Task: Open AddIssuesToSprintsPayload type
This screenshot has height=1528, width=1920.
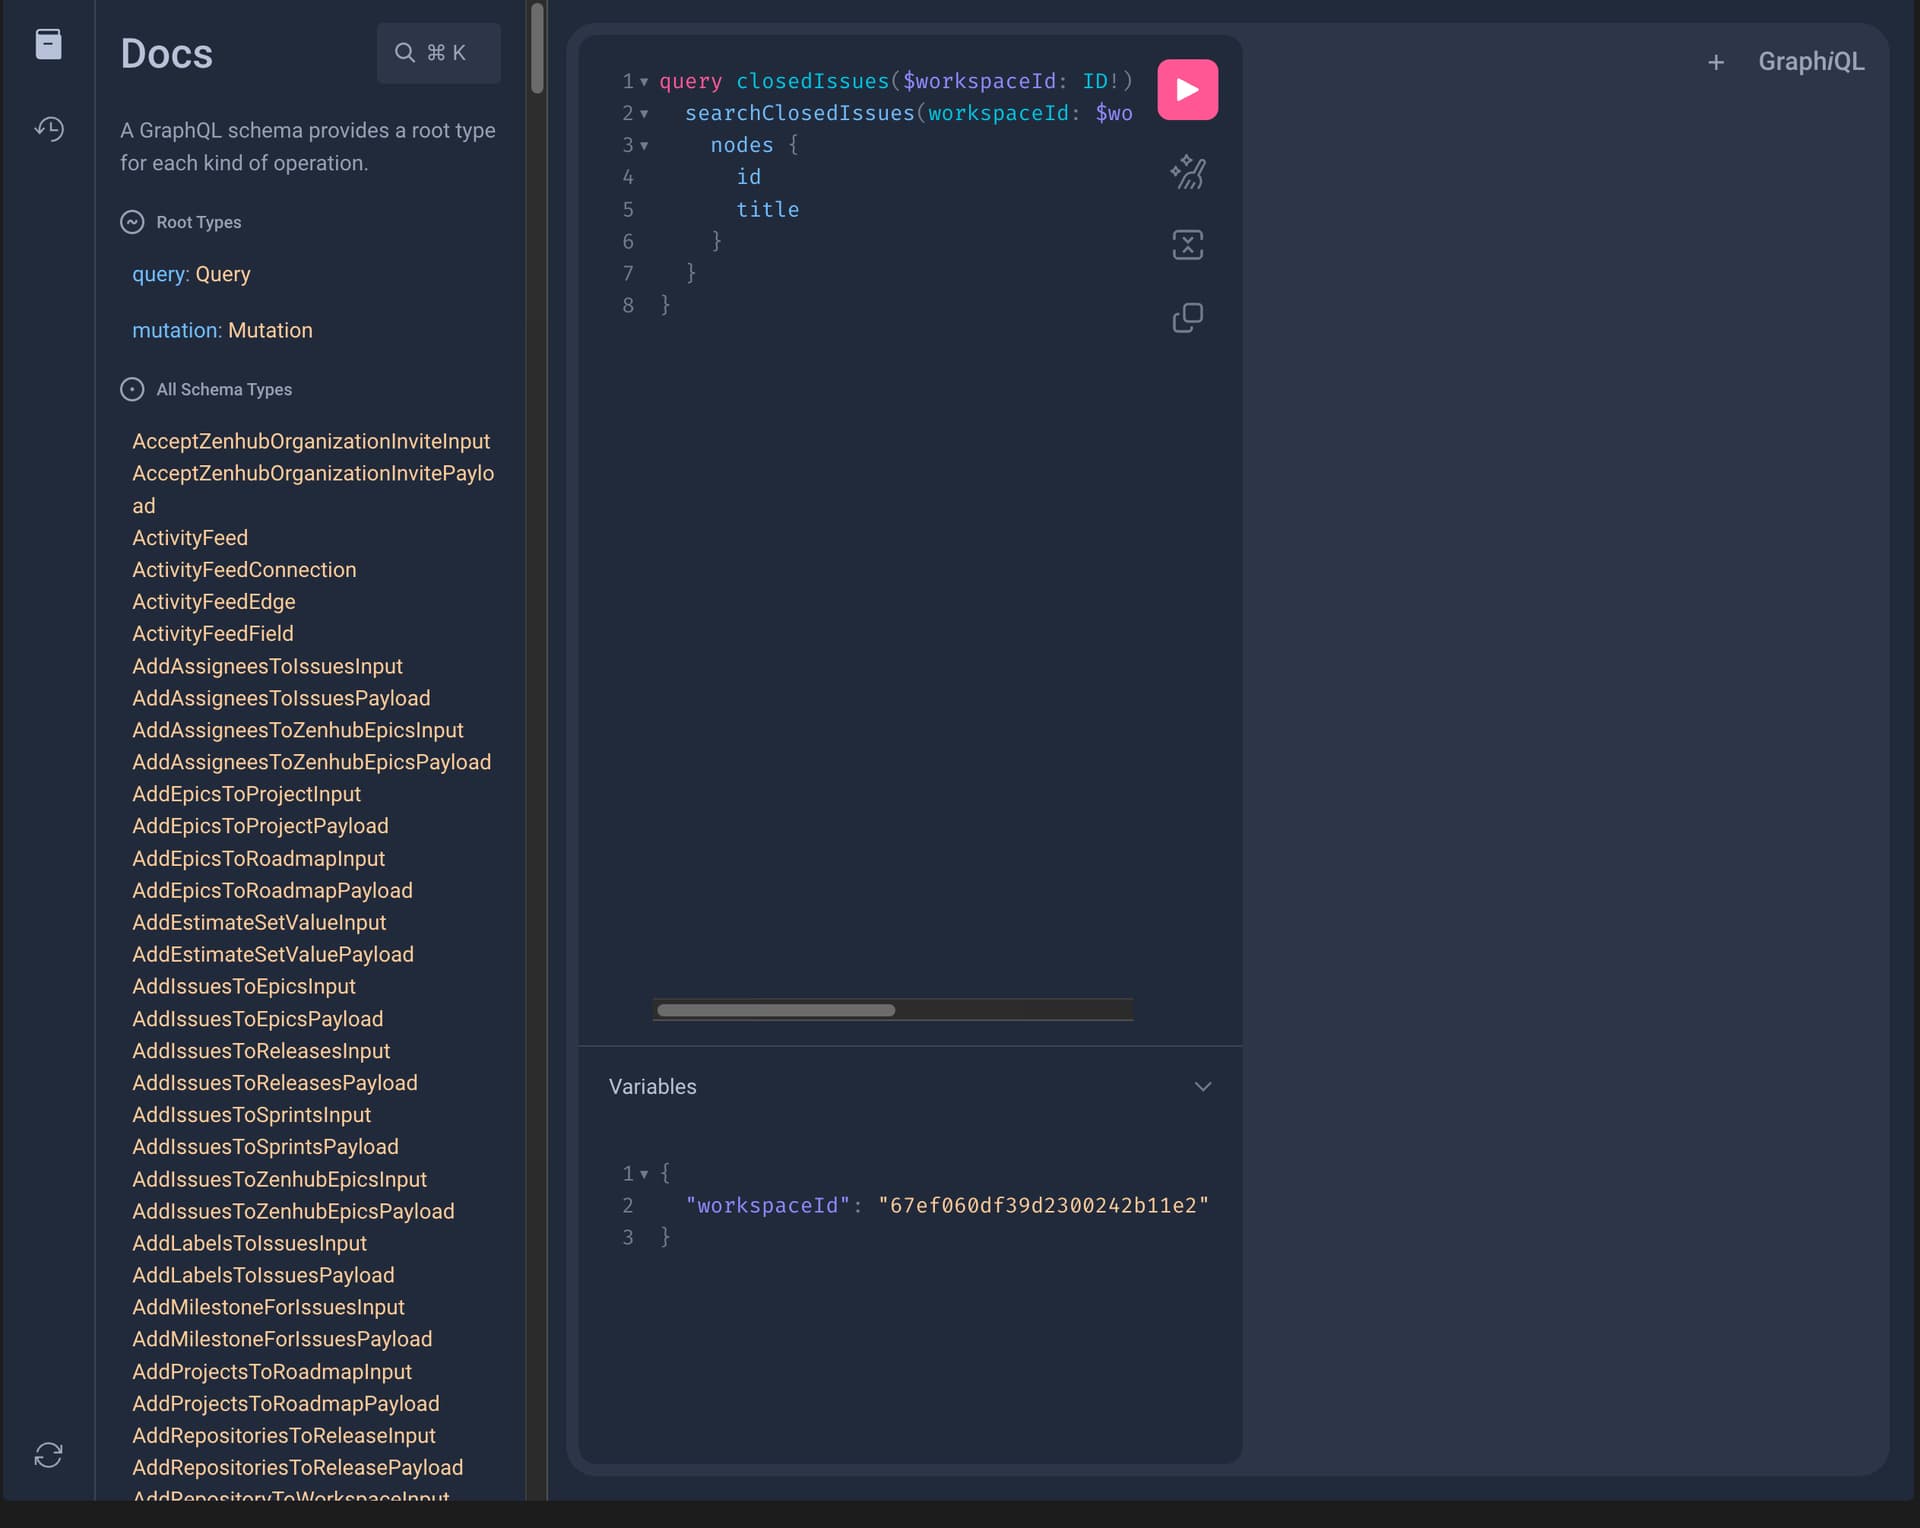Action: click(x=265, y=1147)
